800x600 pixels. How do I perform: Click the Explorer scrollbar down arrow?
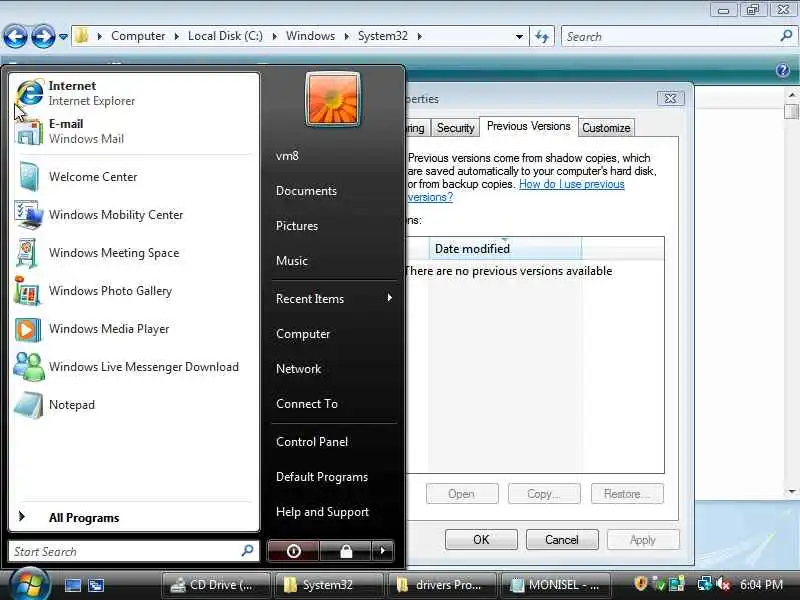pyautogui.click(x=791, y=491)
